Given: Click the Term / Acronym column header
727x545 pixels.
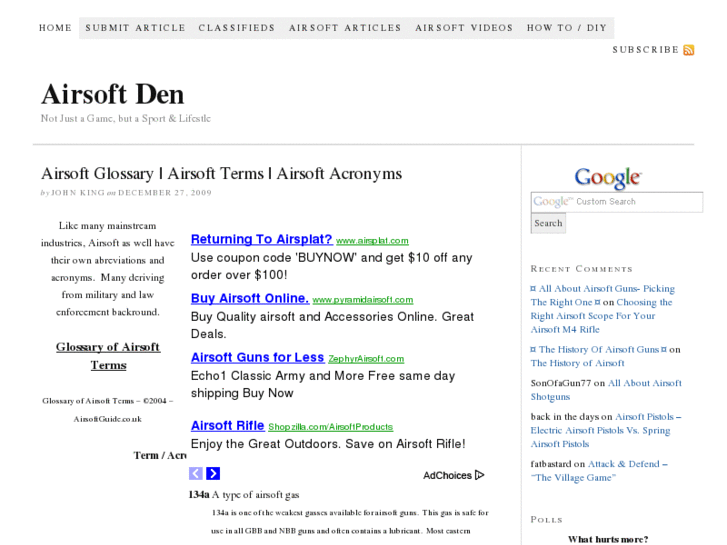Looking at the screenshot, I should pyautogui.click(x=160, y=455).
